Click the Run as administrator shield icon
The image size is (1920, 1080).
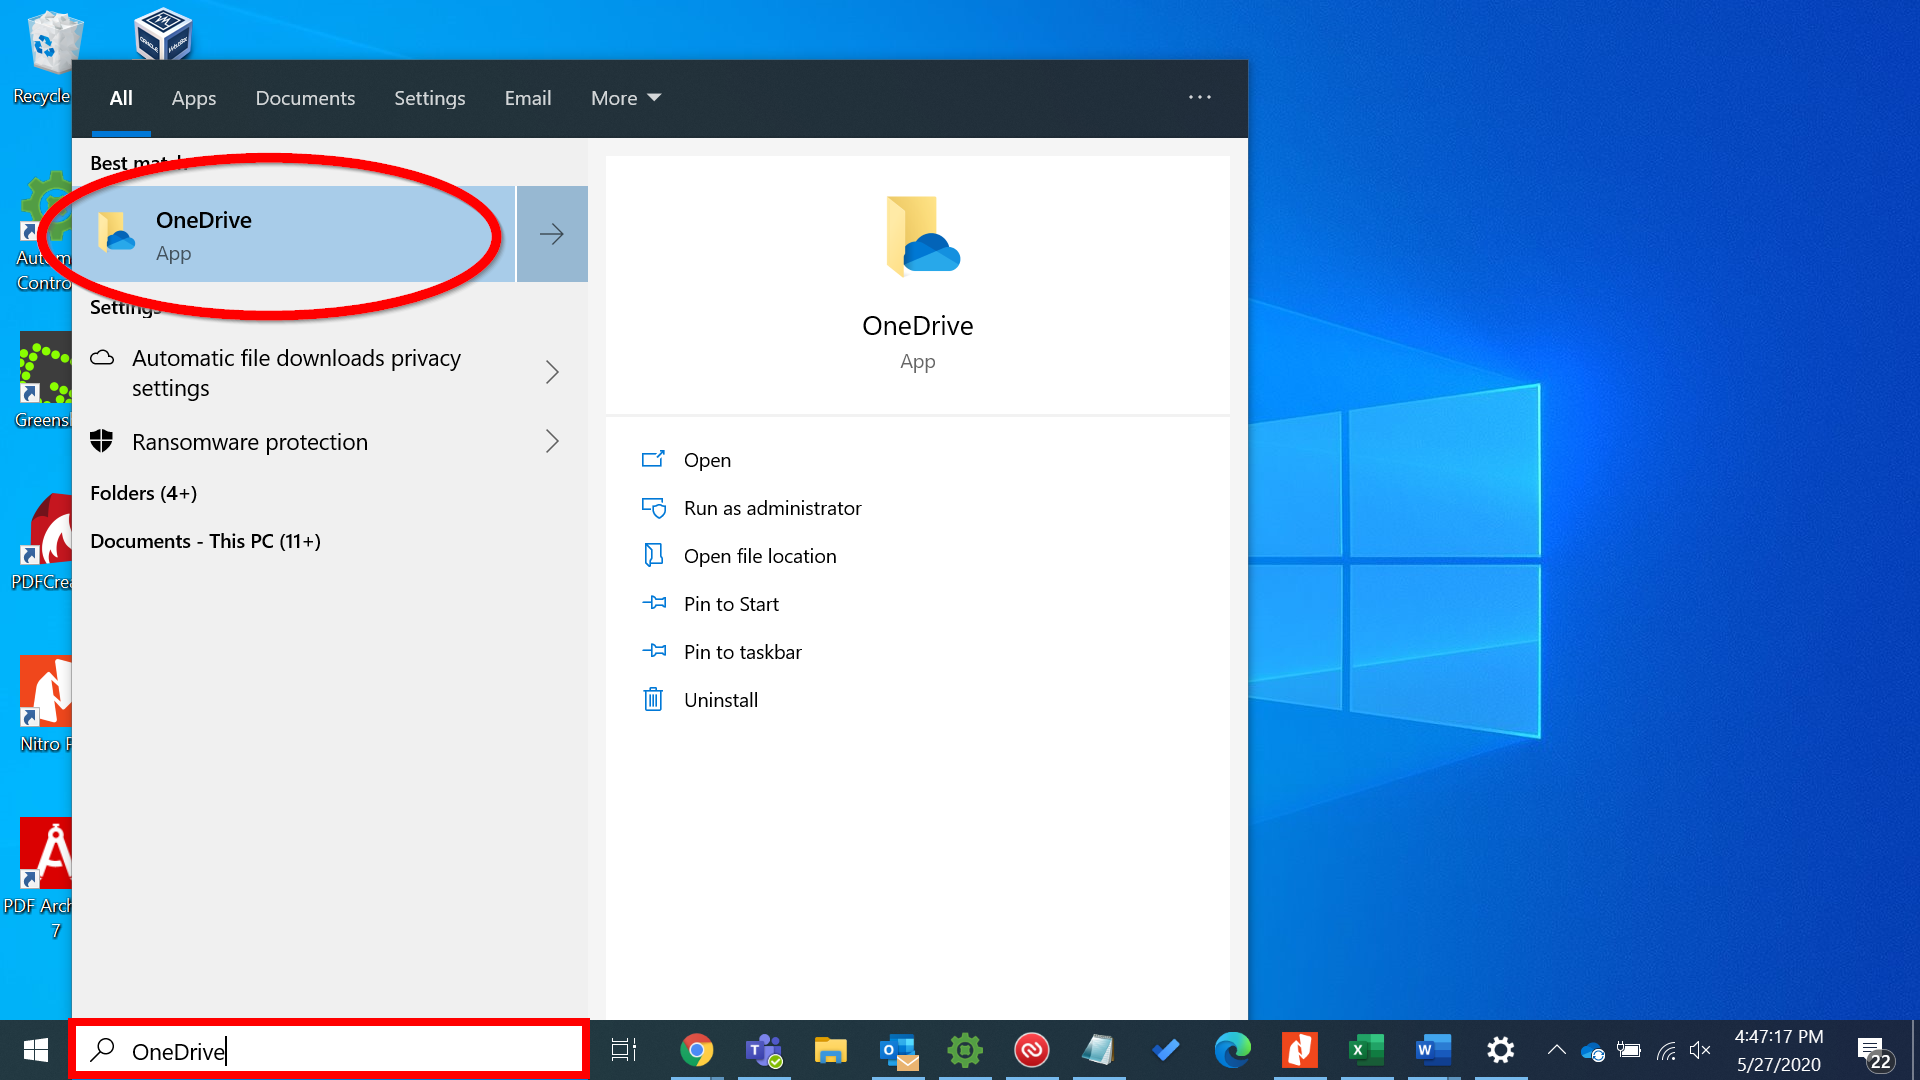[x=653, y=508]
